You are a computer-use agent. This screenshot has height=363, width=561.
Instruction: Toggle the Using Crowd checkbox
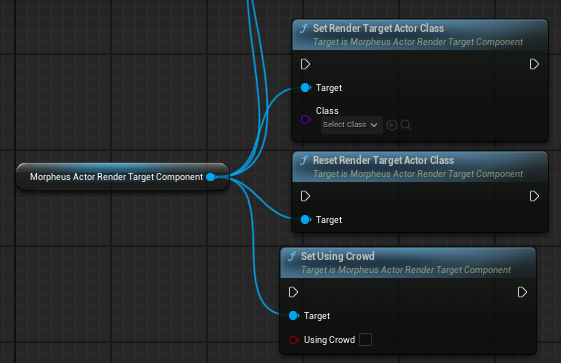[x=365, y=340]
